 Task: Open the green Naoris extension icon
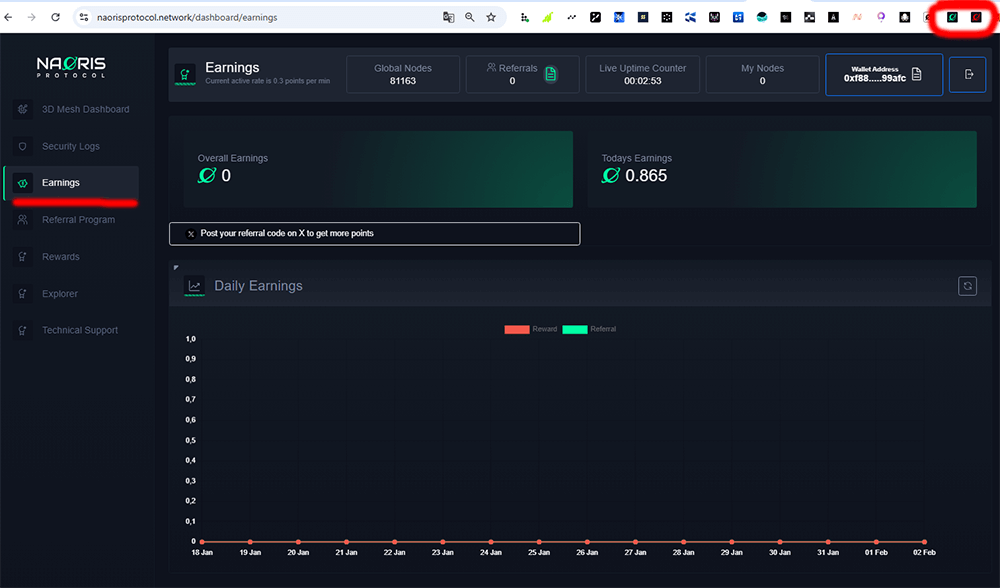pos(952,17)
